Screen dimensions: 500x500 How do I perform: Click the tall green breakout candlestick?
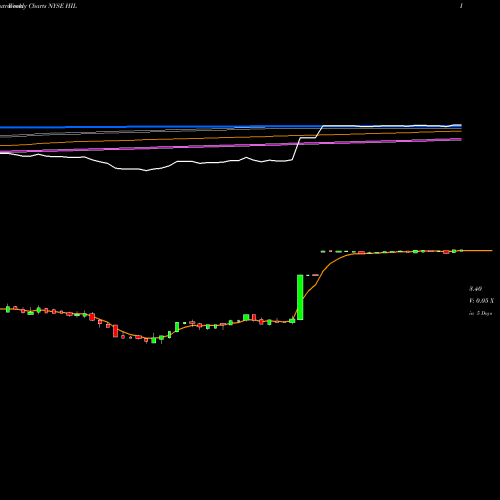pos(300,297)
